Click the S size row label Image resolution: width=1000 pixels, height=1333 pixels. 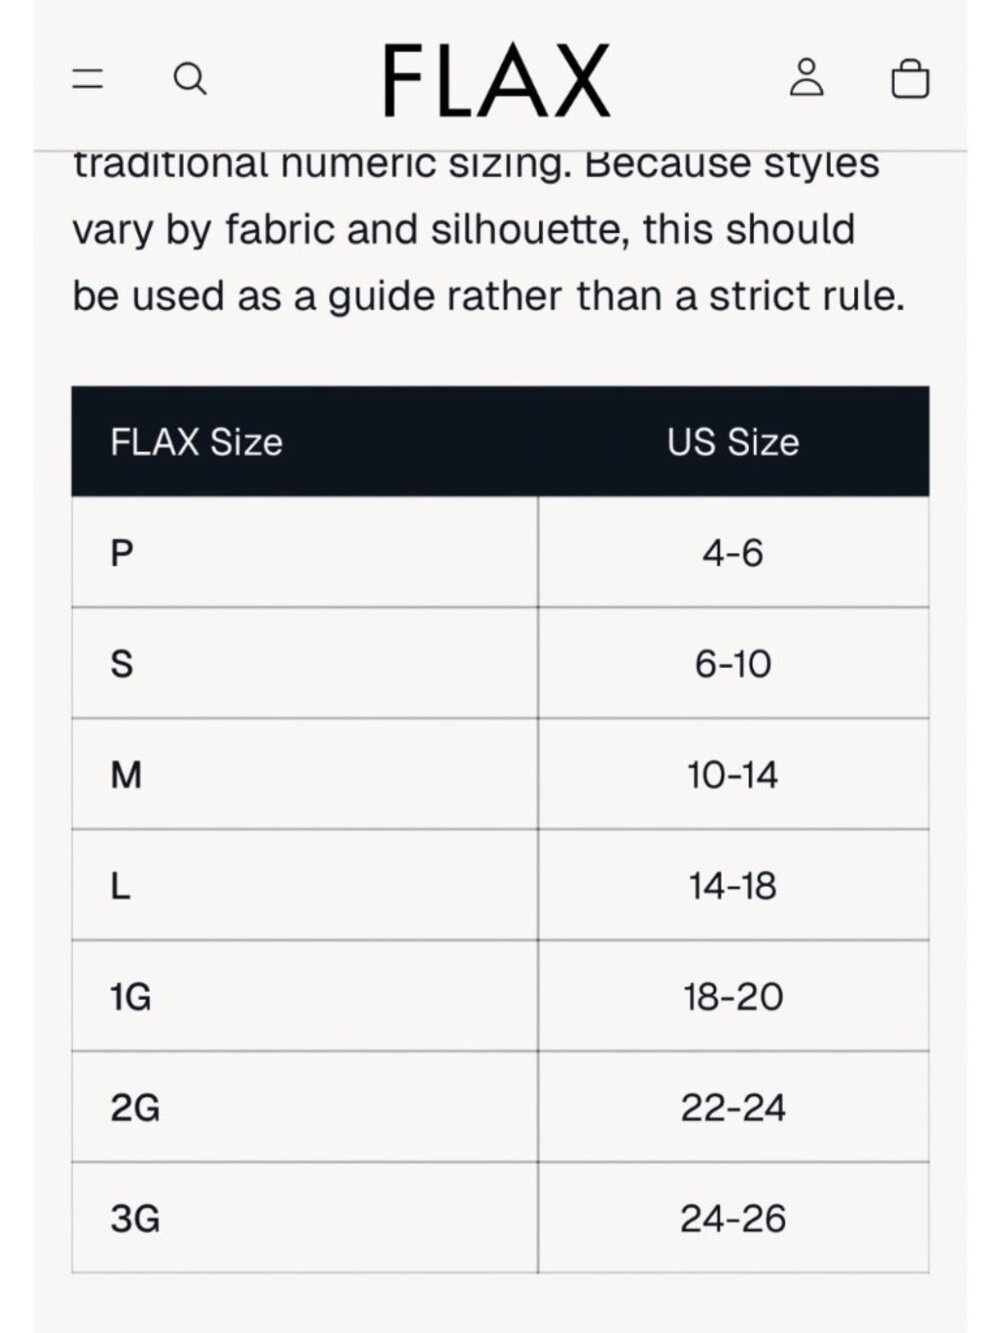122,663
